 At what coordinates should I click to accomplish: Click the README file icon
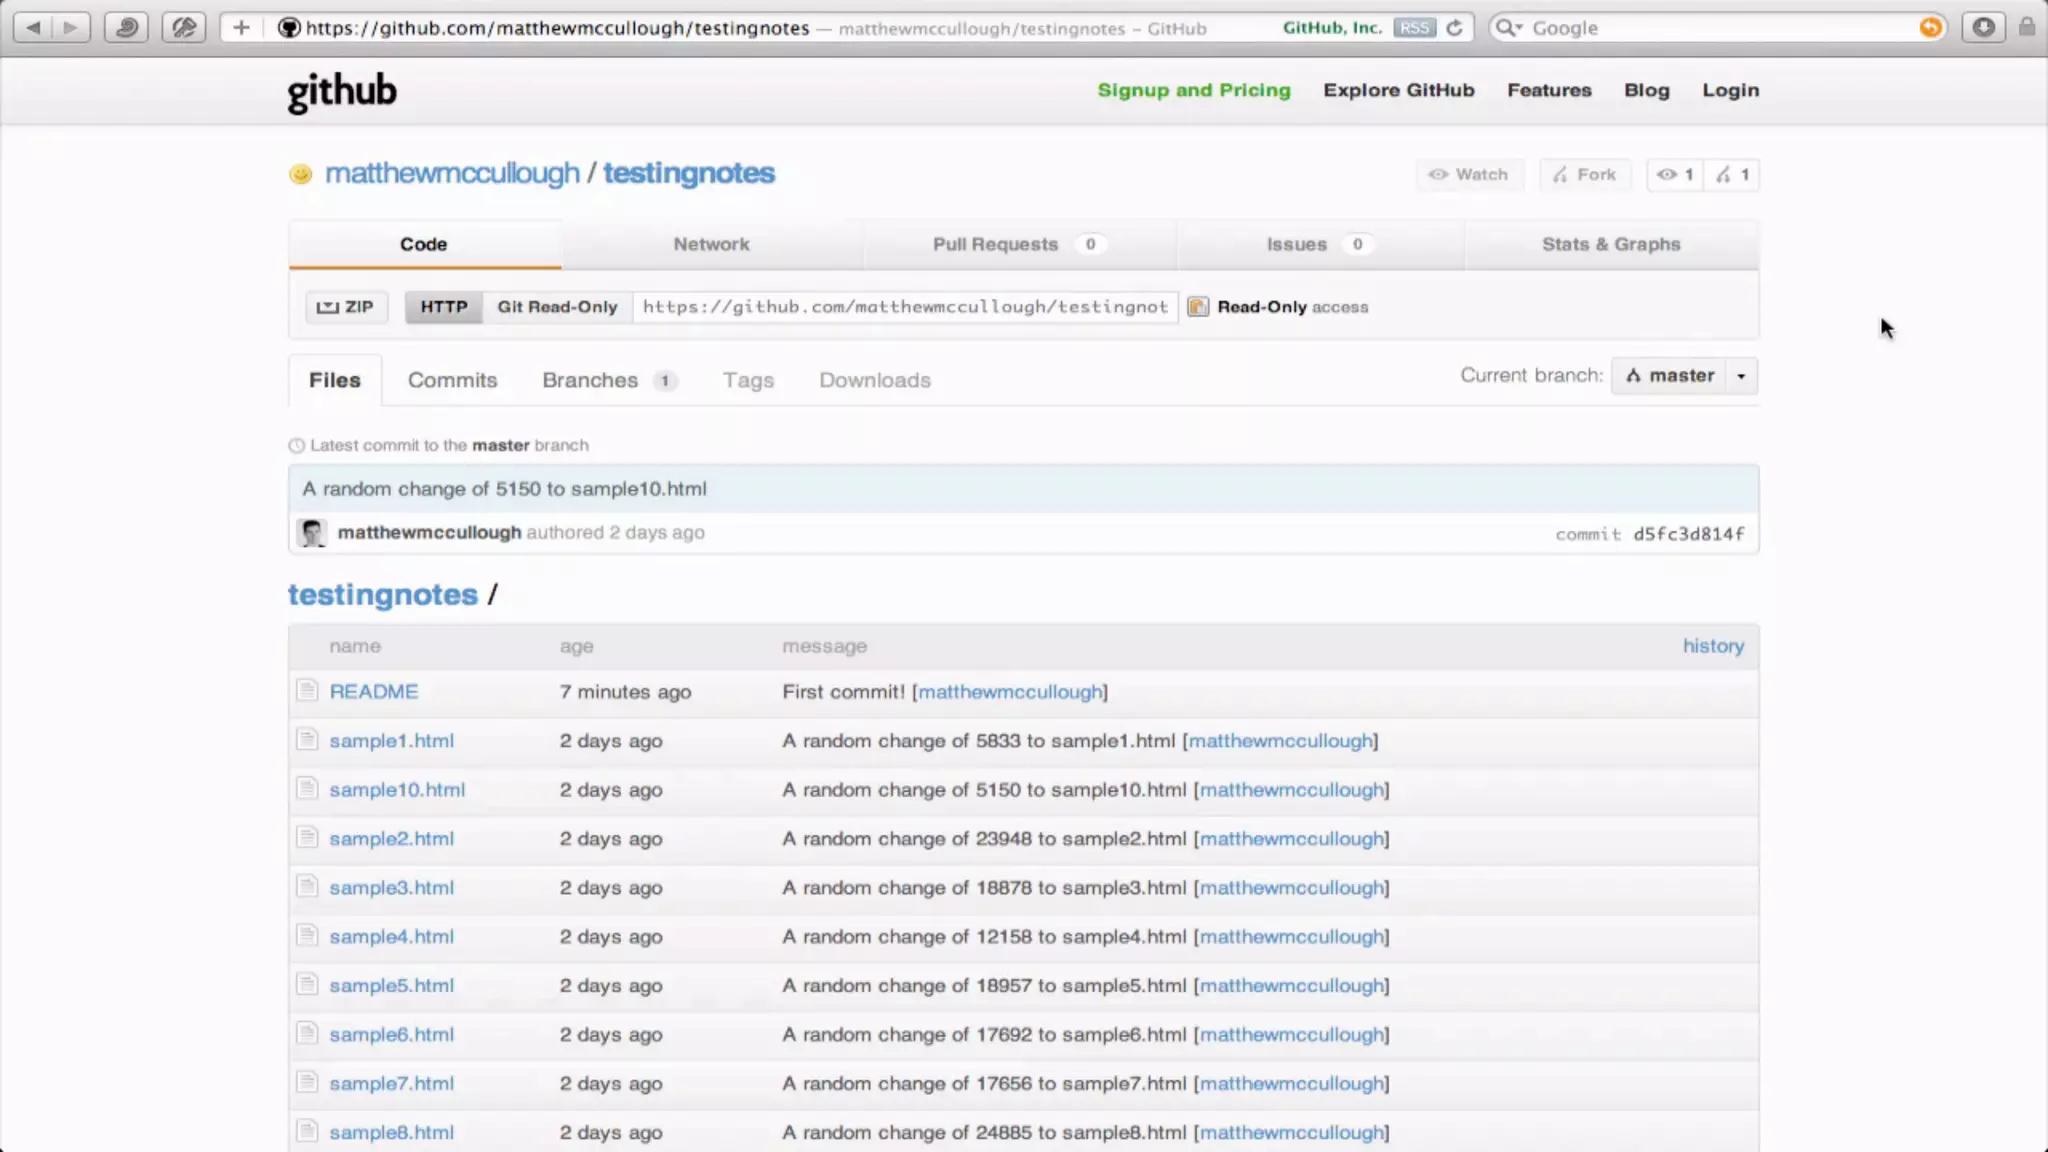pos(307,690)
